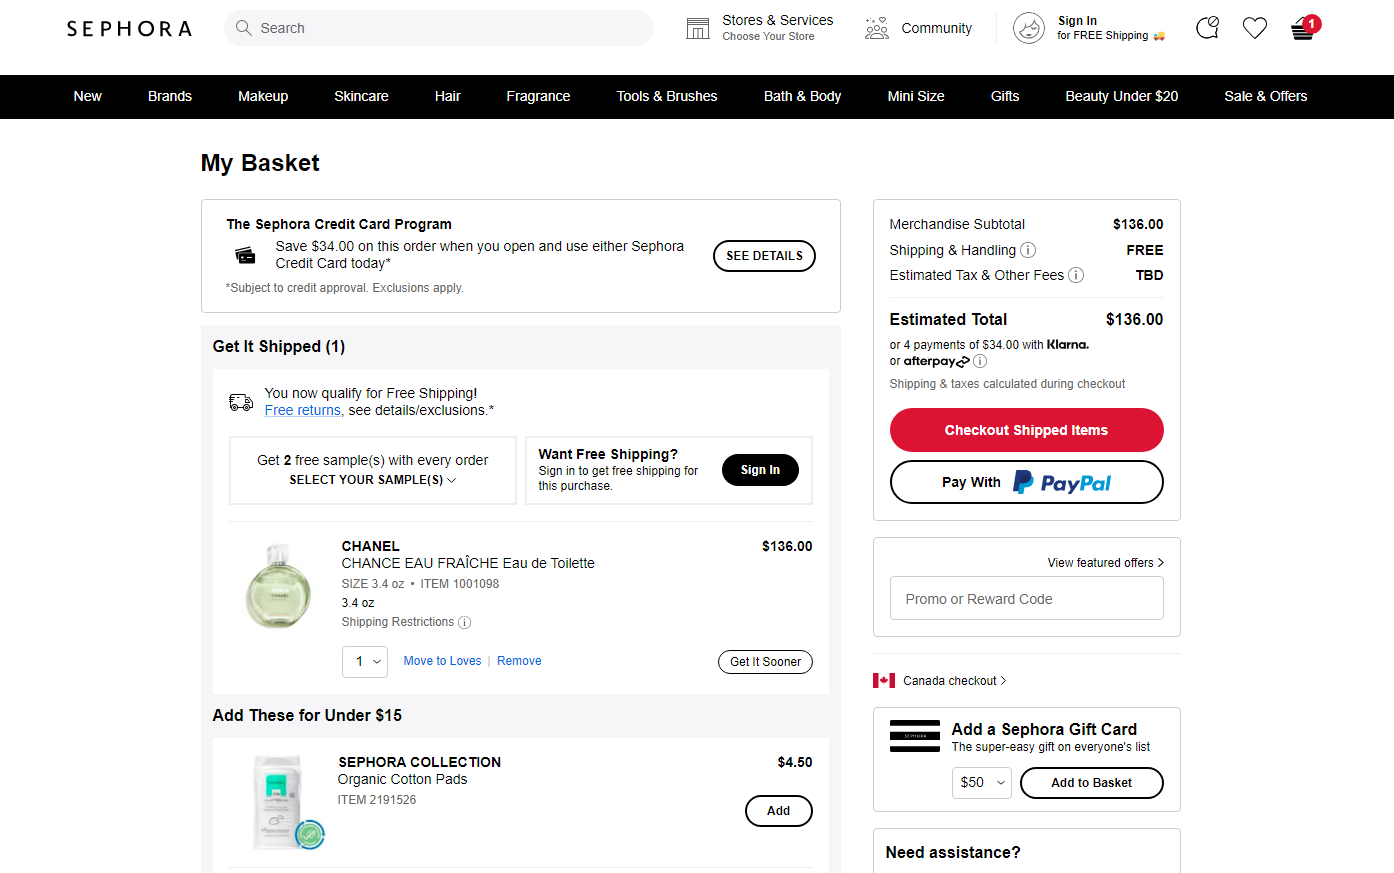Open the Gifts menu
Viewport: 1394px width, 873px height.
[1005, 97]
